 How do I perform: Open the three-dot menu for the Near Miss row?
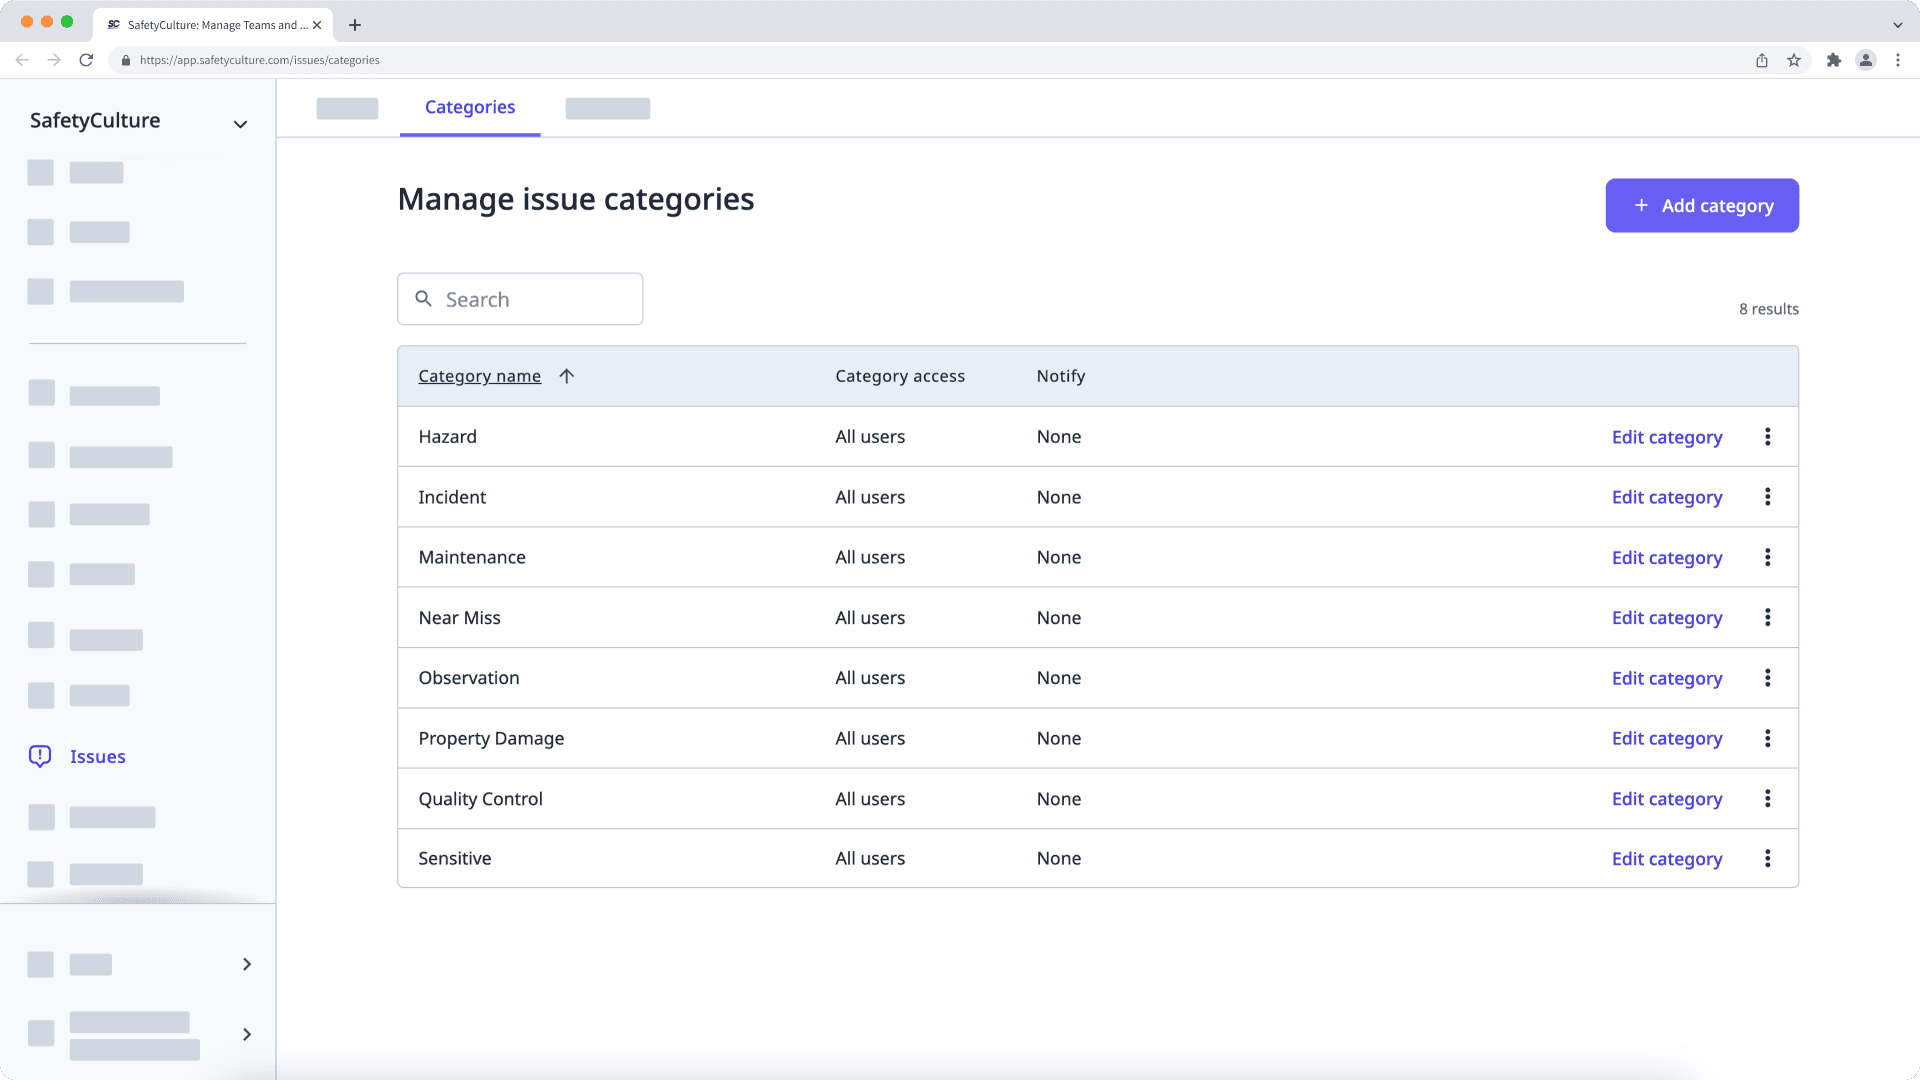point(1768,617)
